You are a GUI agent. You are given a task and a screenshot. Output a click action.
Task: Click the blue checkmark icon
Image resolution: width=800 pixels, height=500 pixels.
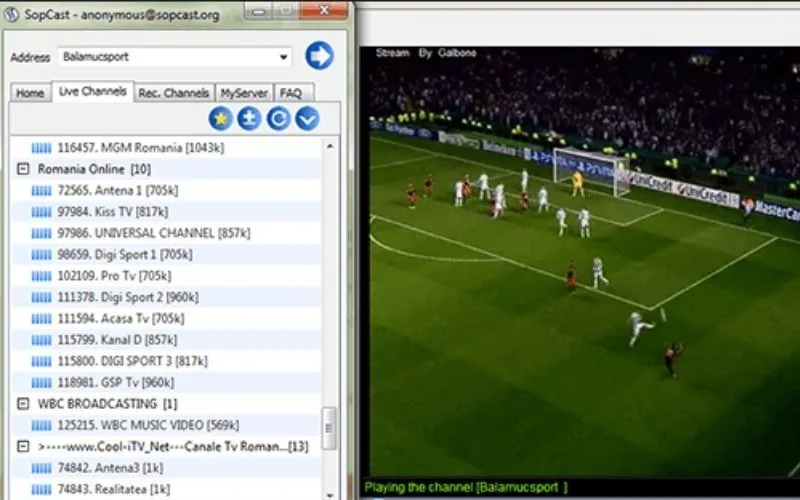pos(307,119)
